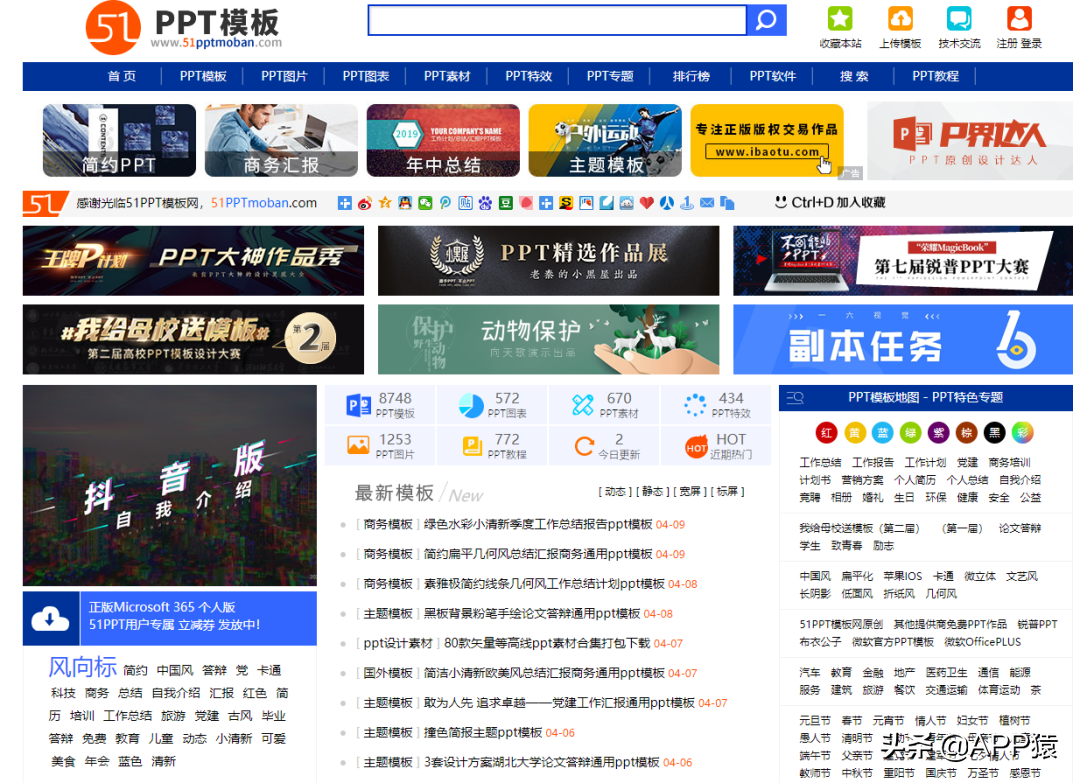Filter latest templates by 静态
1080x783 pixels.
[652, 491]
